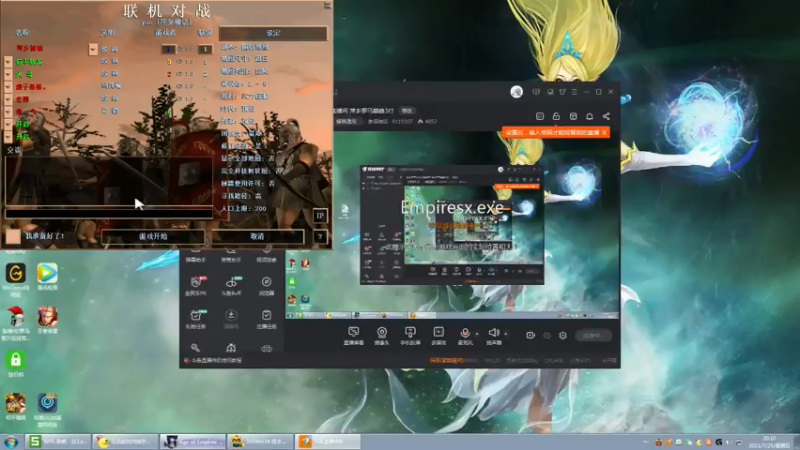Image resolution: width=800 pixels, height=450 pixels.
Task: Open the 摄像头 camera source icon
Action: point(382,336)
